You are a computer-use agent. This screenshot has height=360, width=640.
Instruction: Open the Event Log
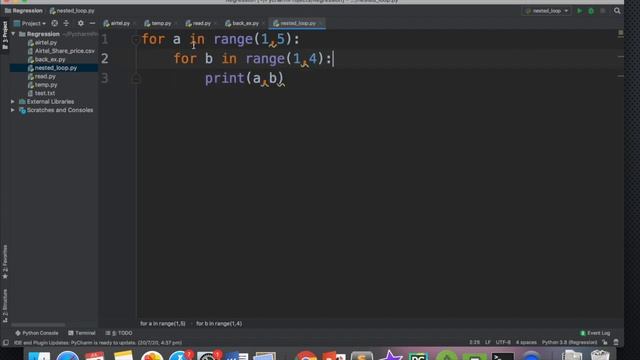pyautogui.click(x=595, y=333)
